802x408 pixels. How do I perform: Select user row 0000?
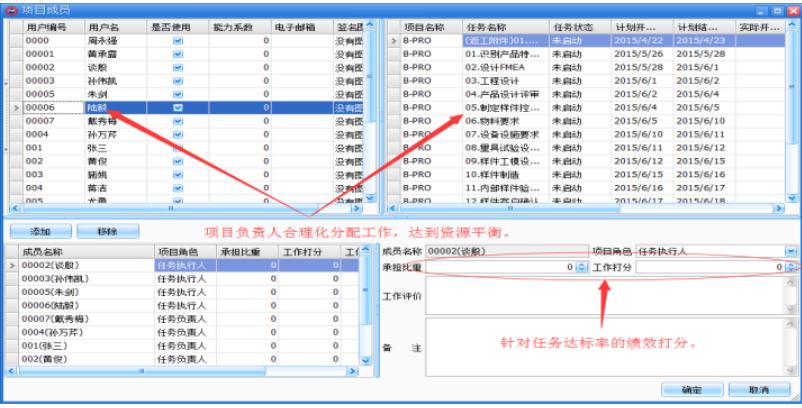coord(187,40)
